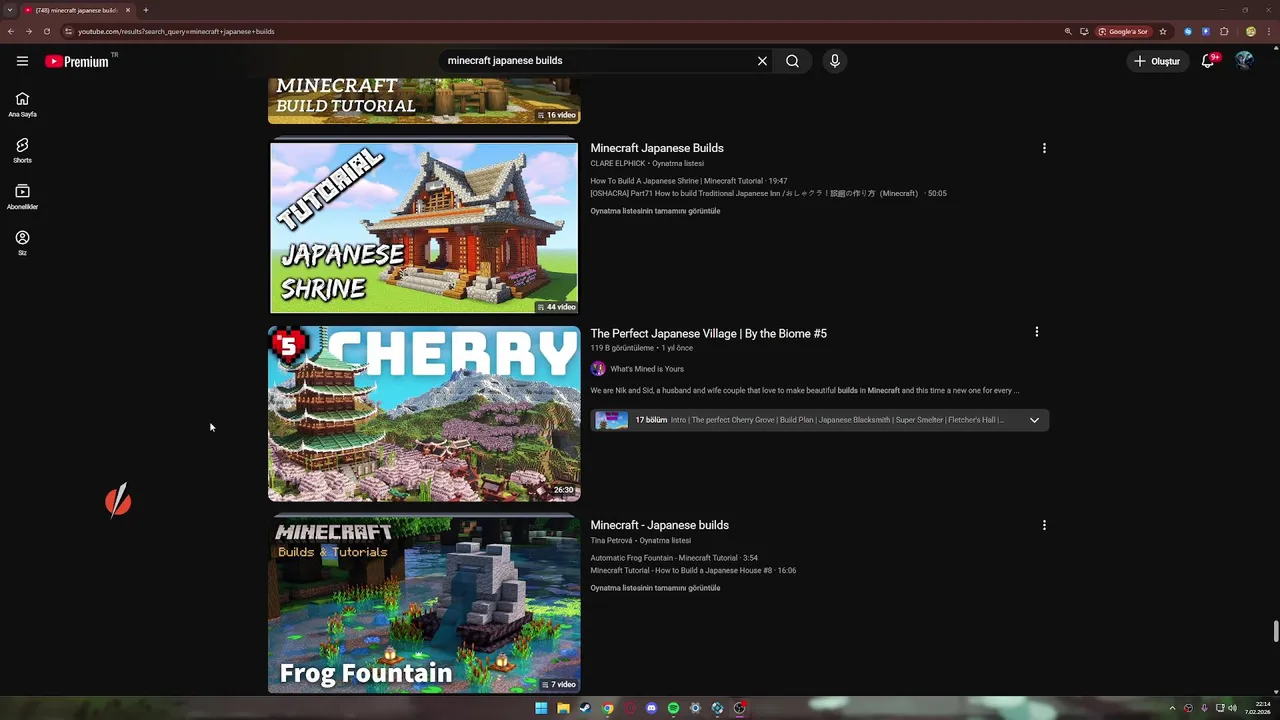Open How To Build A Japanese Shrine video
This screenshot has width=1280, height=720.
[x=688, y=181]
